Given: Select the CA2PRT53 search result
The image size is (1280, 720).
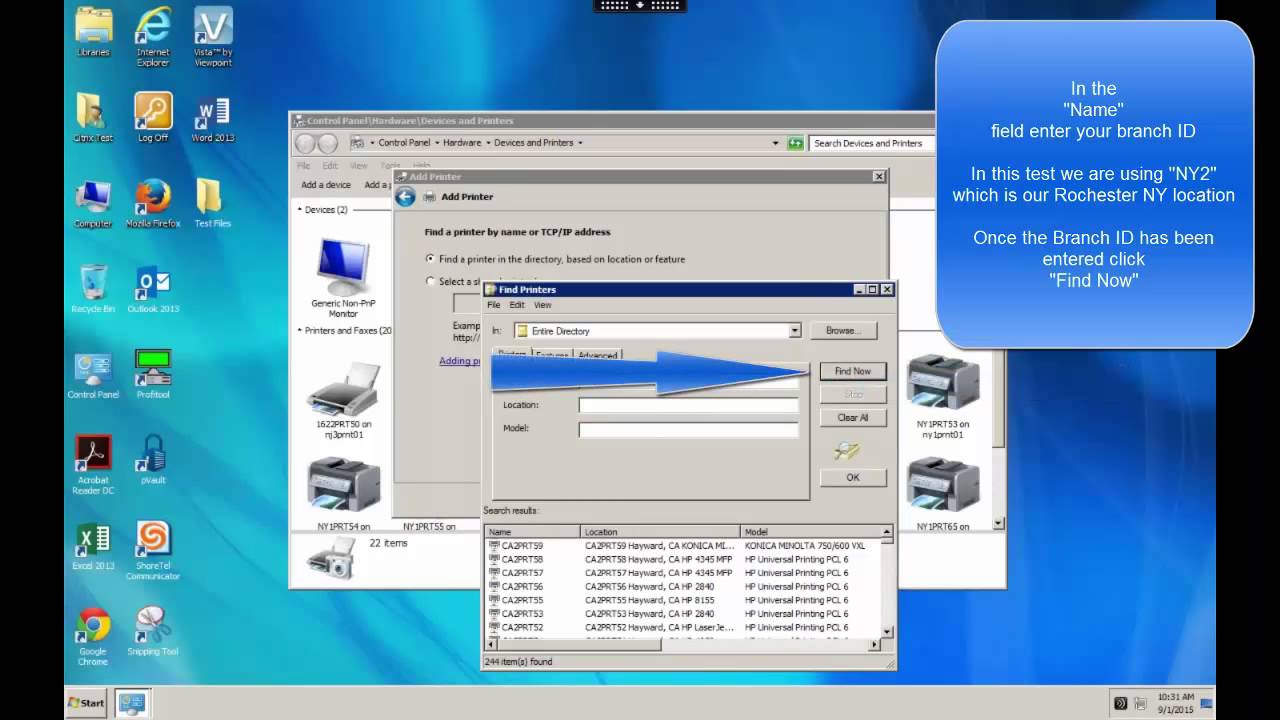Looking at the screenshot, I should click(522, 614).
